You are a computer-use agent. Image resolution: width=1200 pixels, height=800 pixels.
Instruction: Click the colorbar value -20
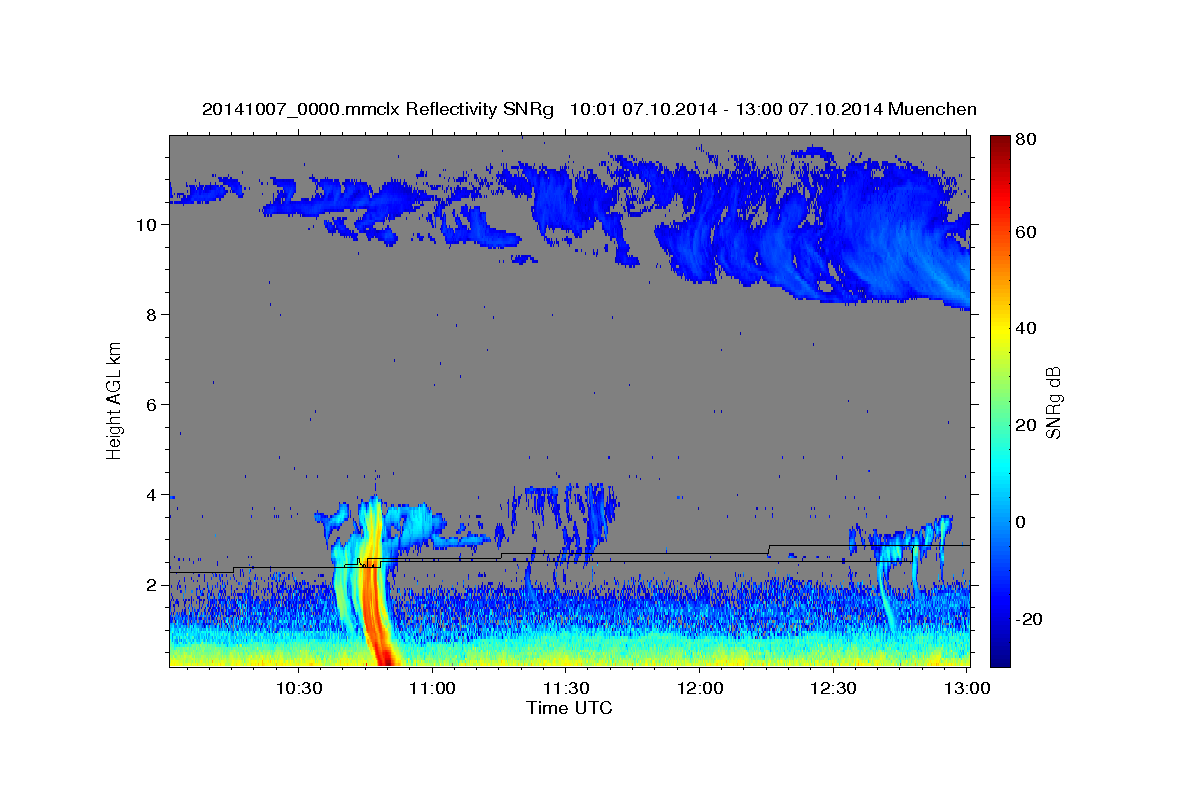pos(1027,618)
